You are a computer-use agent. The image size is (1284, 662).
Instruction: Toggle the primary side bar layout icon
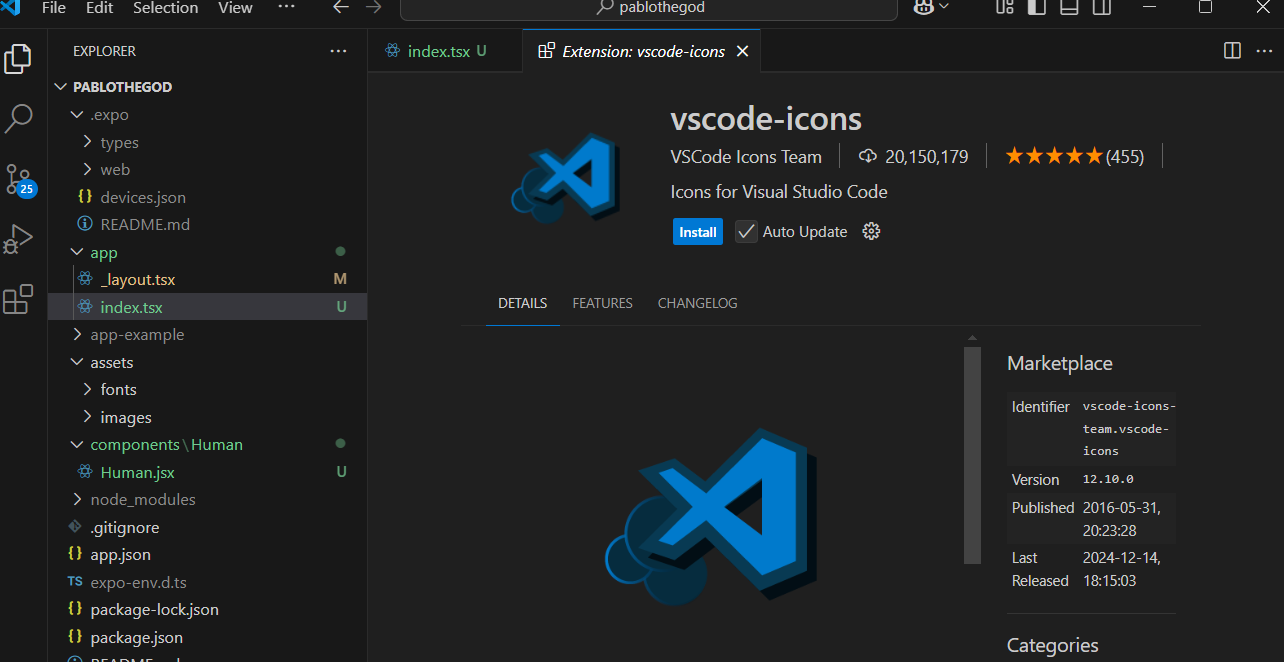coord(1037,8)
